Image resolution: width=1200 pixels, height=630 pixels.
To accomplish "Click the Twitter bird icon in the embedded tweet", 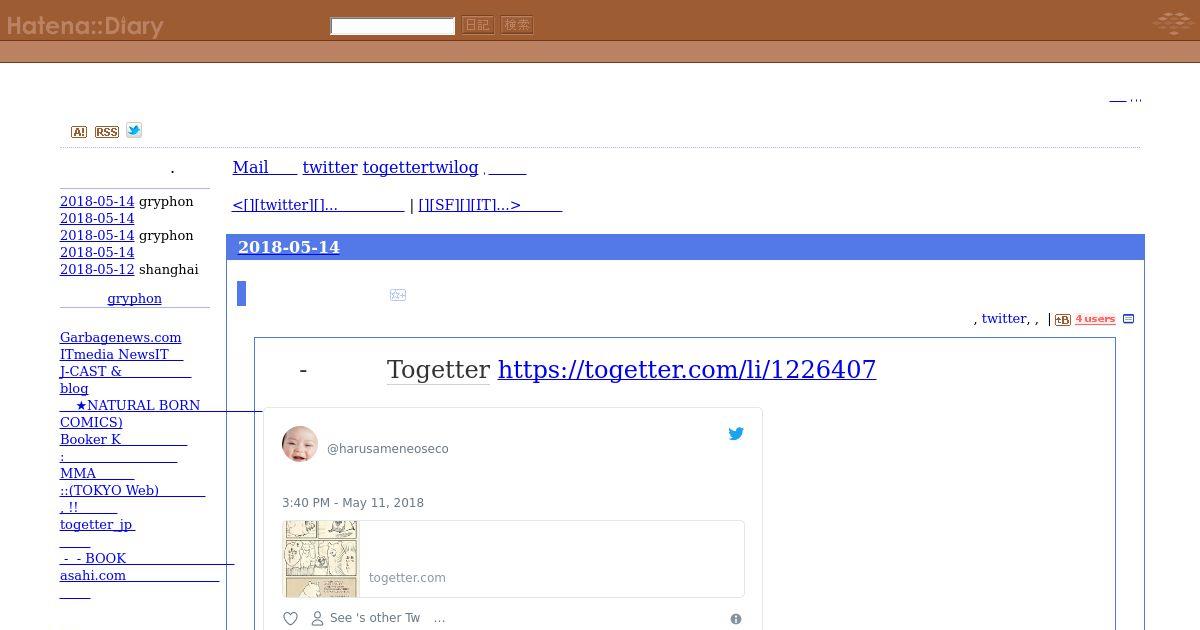I will coord(736,434).
